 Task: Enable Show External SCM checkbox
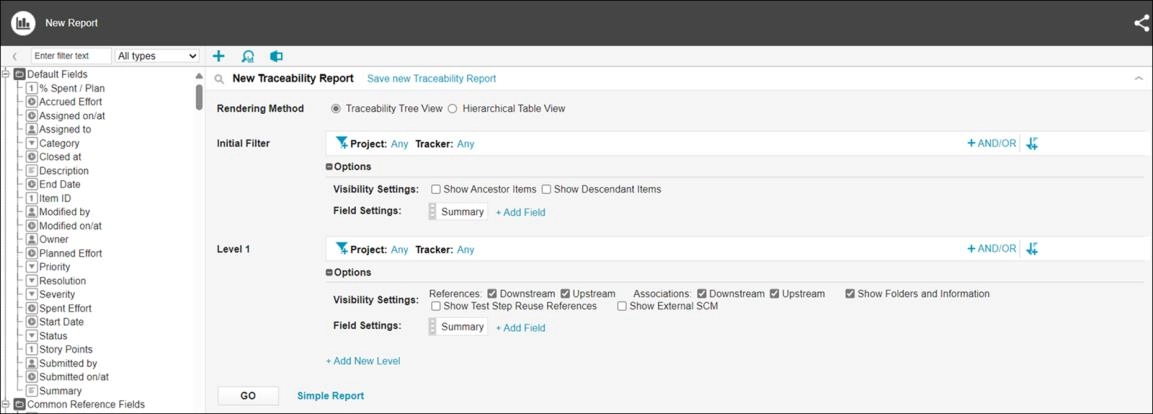(622, 306)
